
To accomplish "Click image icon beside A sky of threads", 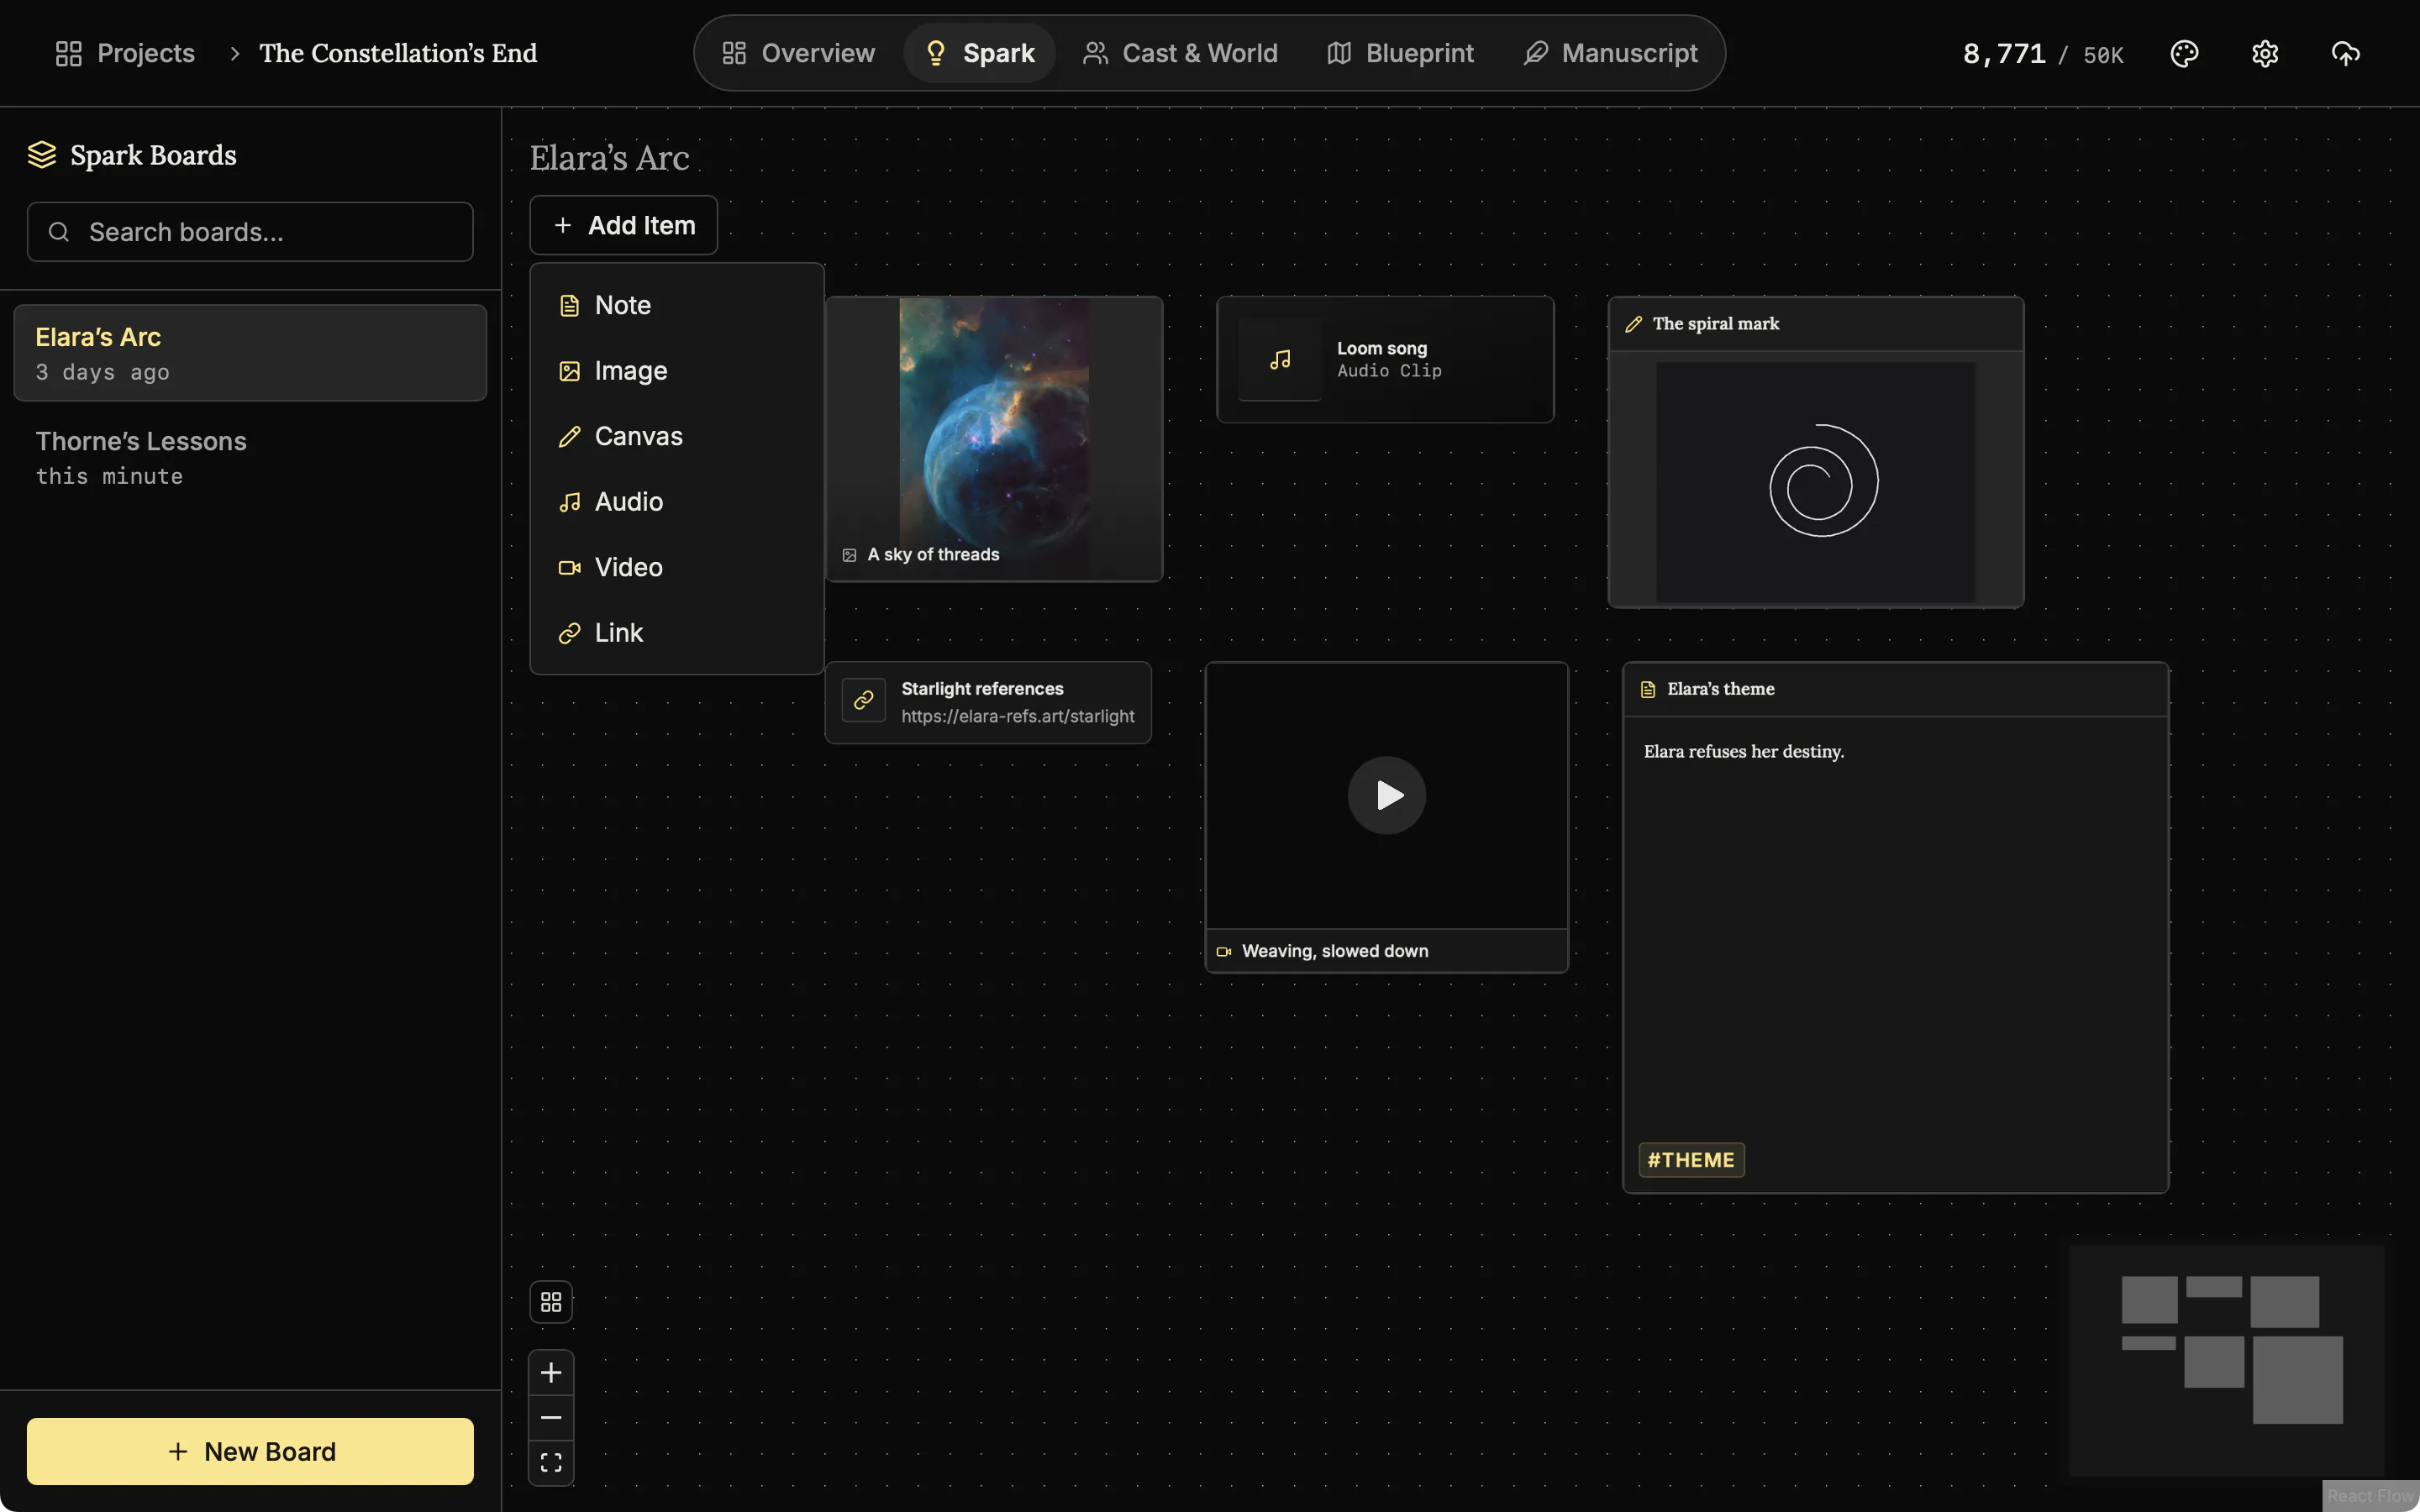I will [849, 555].
